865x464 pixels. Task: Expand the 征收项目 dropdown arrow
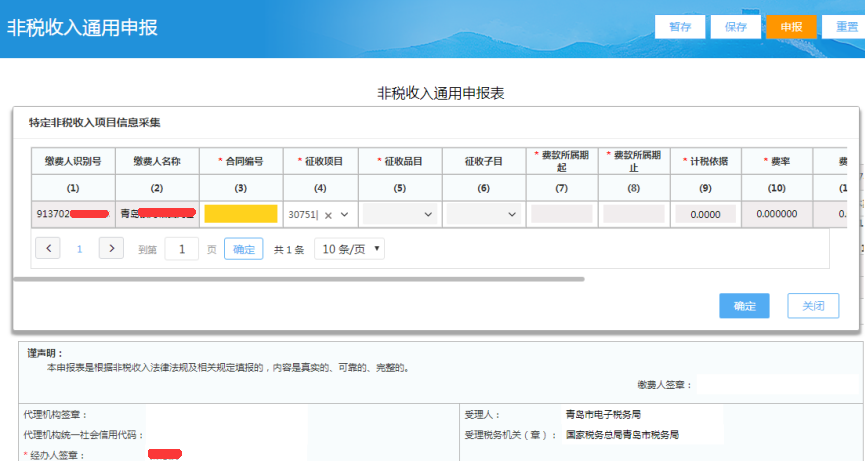click(345, 215)
